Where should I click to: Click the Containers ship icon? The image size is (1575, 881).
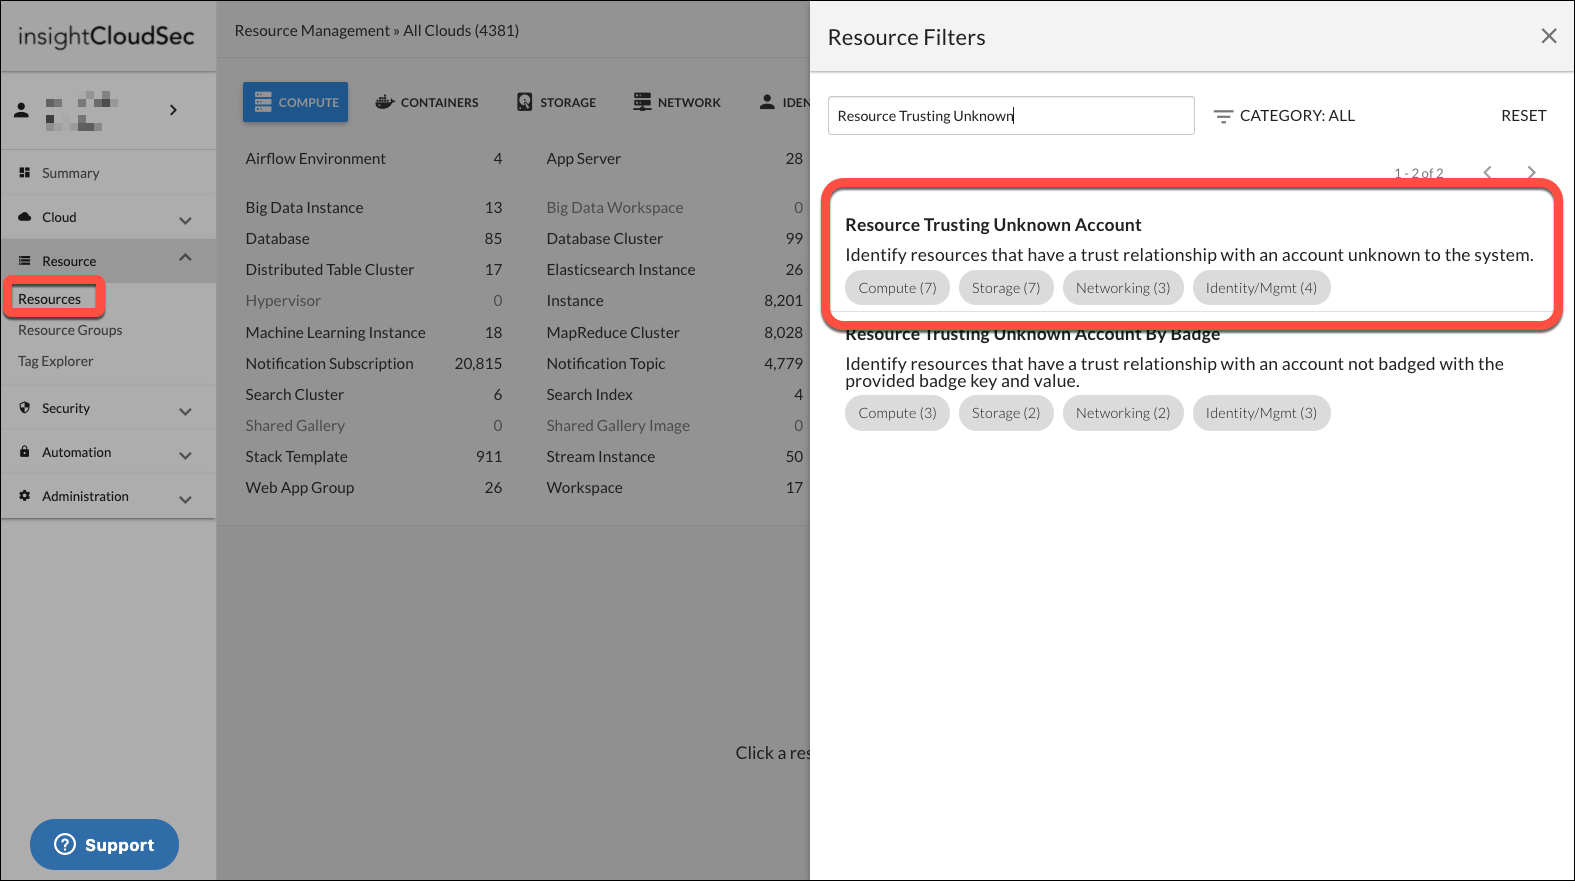pyautogui.click(x=385, y=102)
